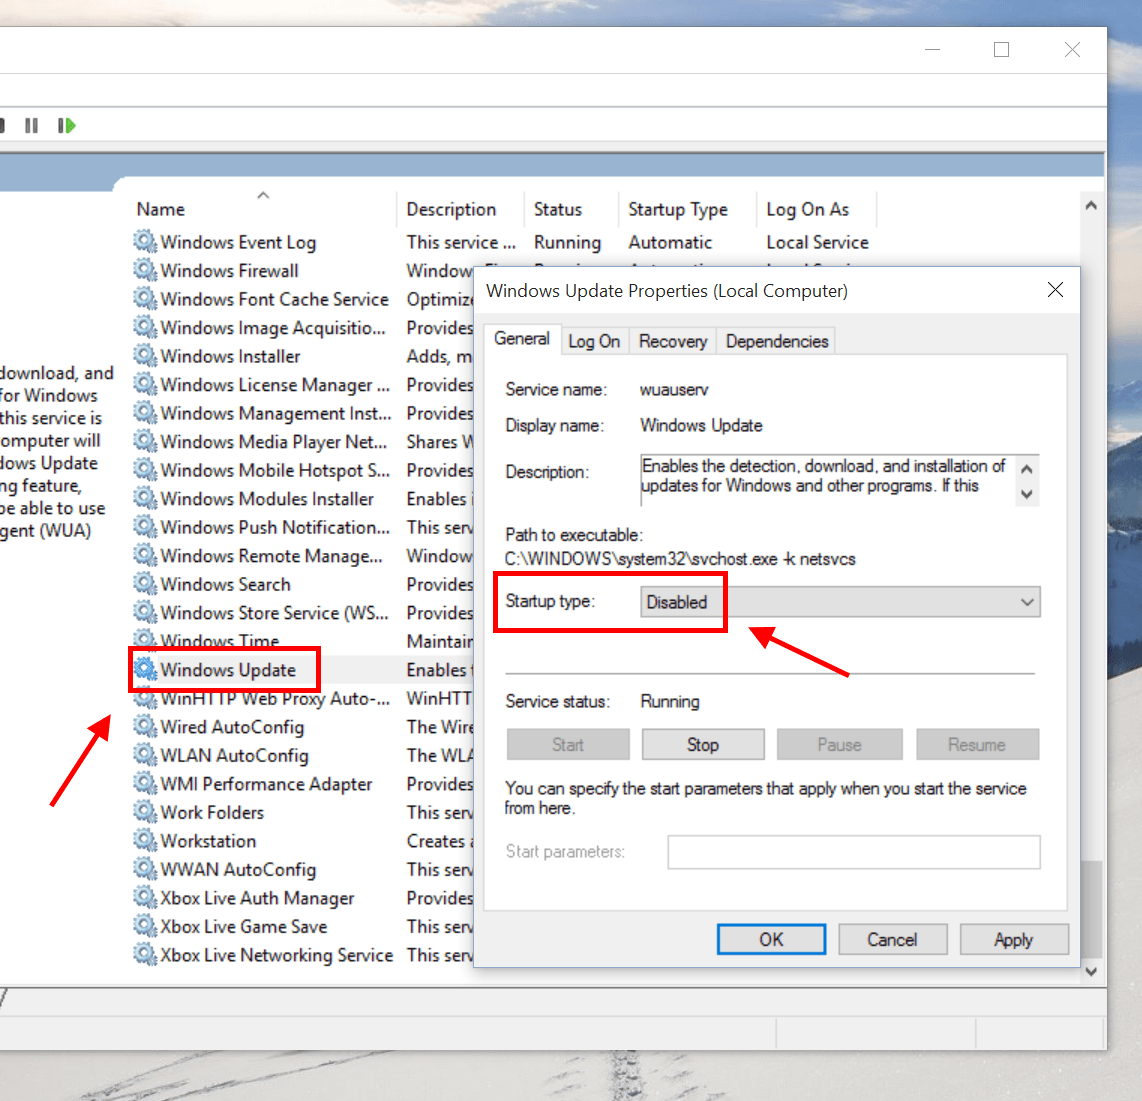The height and width of the screenshot is (1101, 1142).
Task: Select the Windows Update gear icon
Action: tap(146, 669)
